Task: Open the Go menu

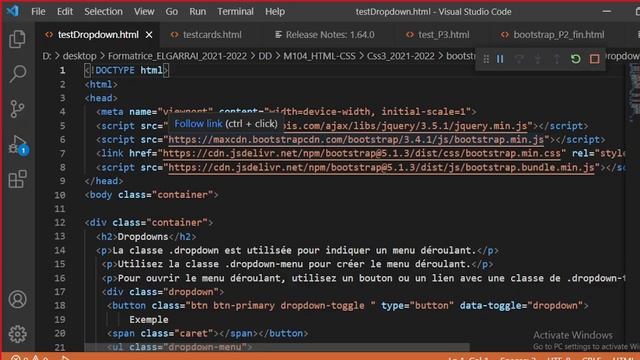Action: point(172,11)
